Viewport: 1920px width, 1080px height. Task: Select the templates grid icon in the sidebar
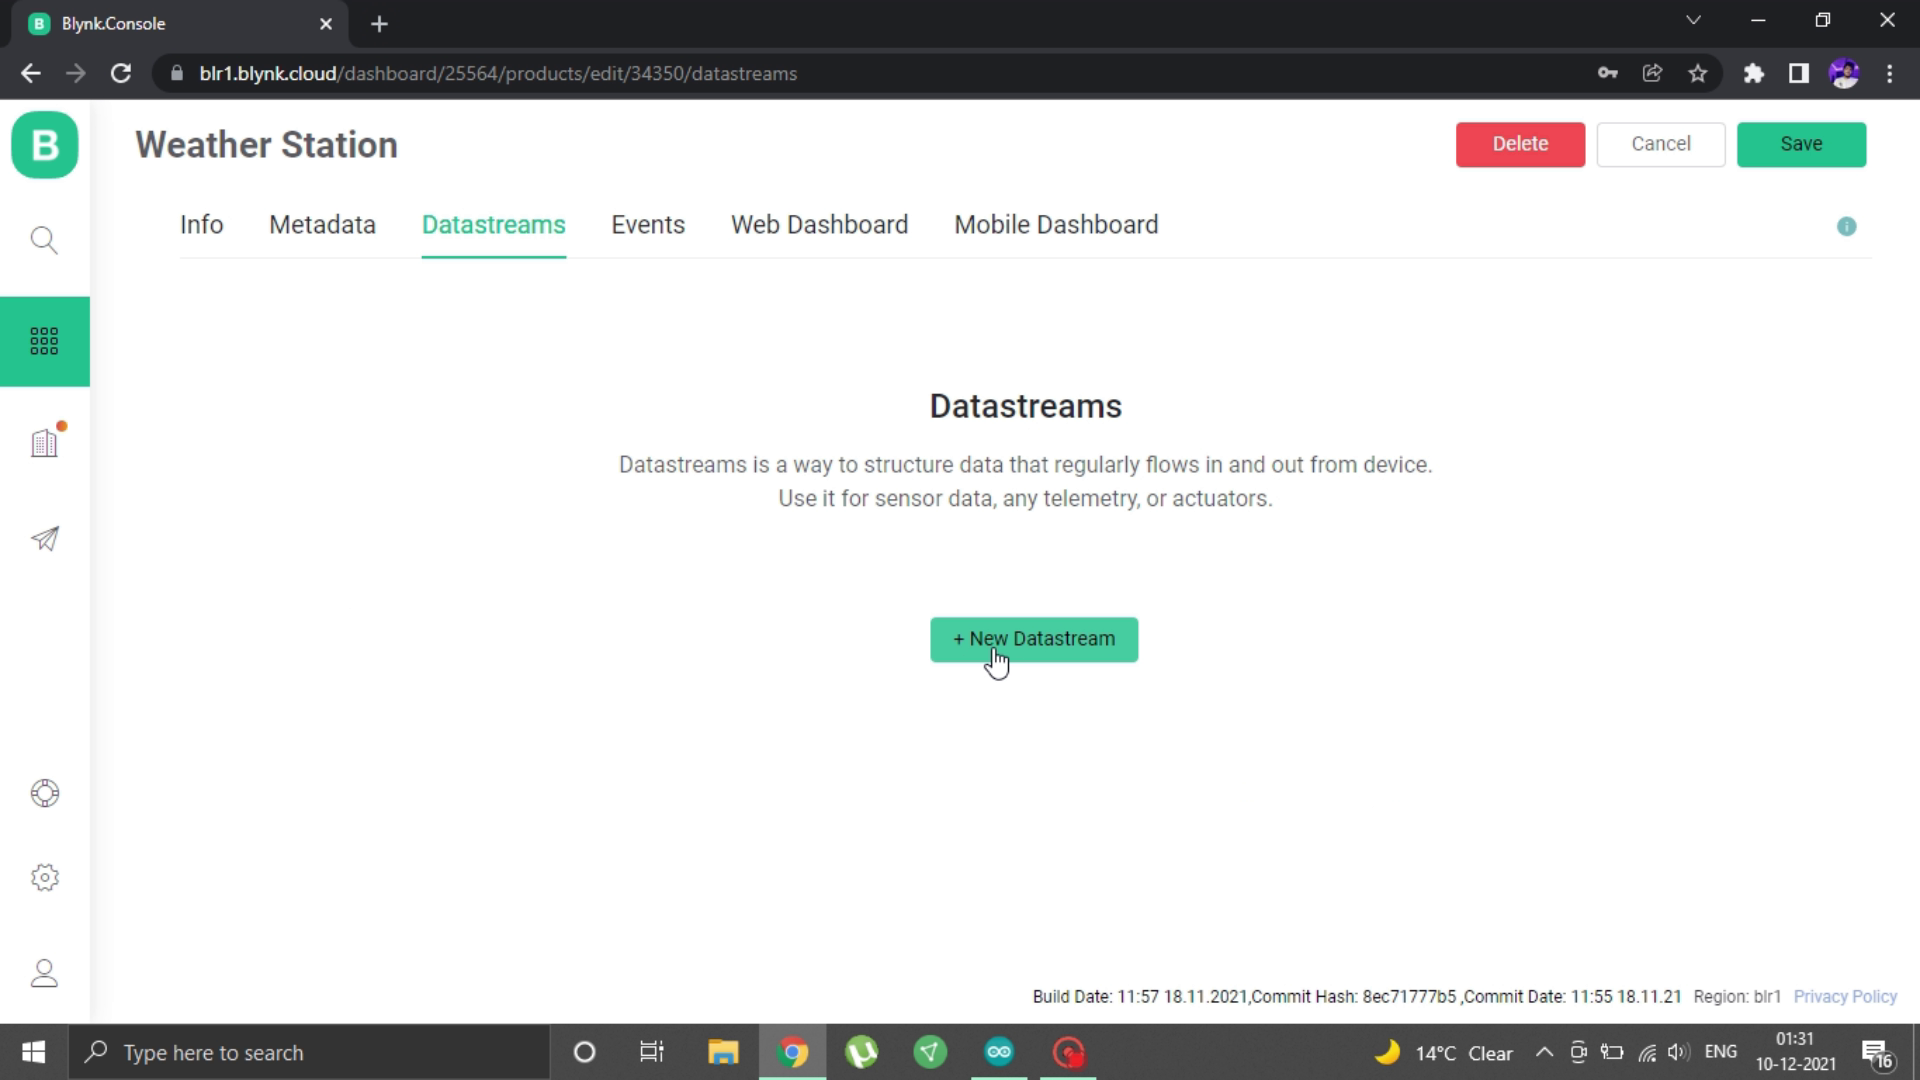tap(44, 341)
